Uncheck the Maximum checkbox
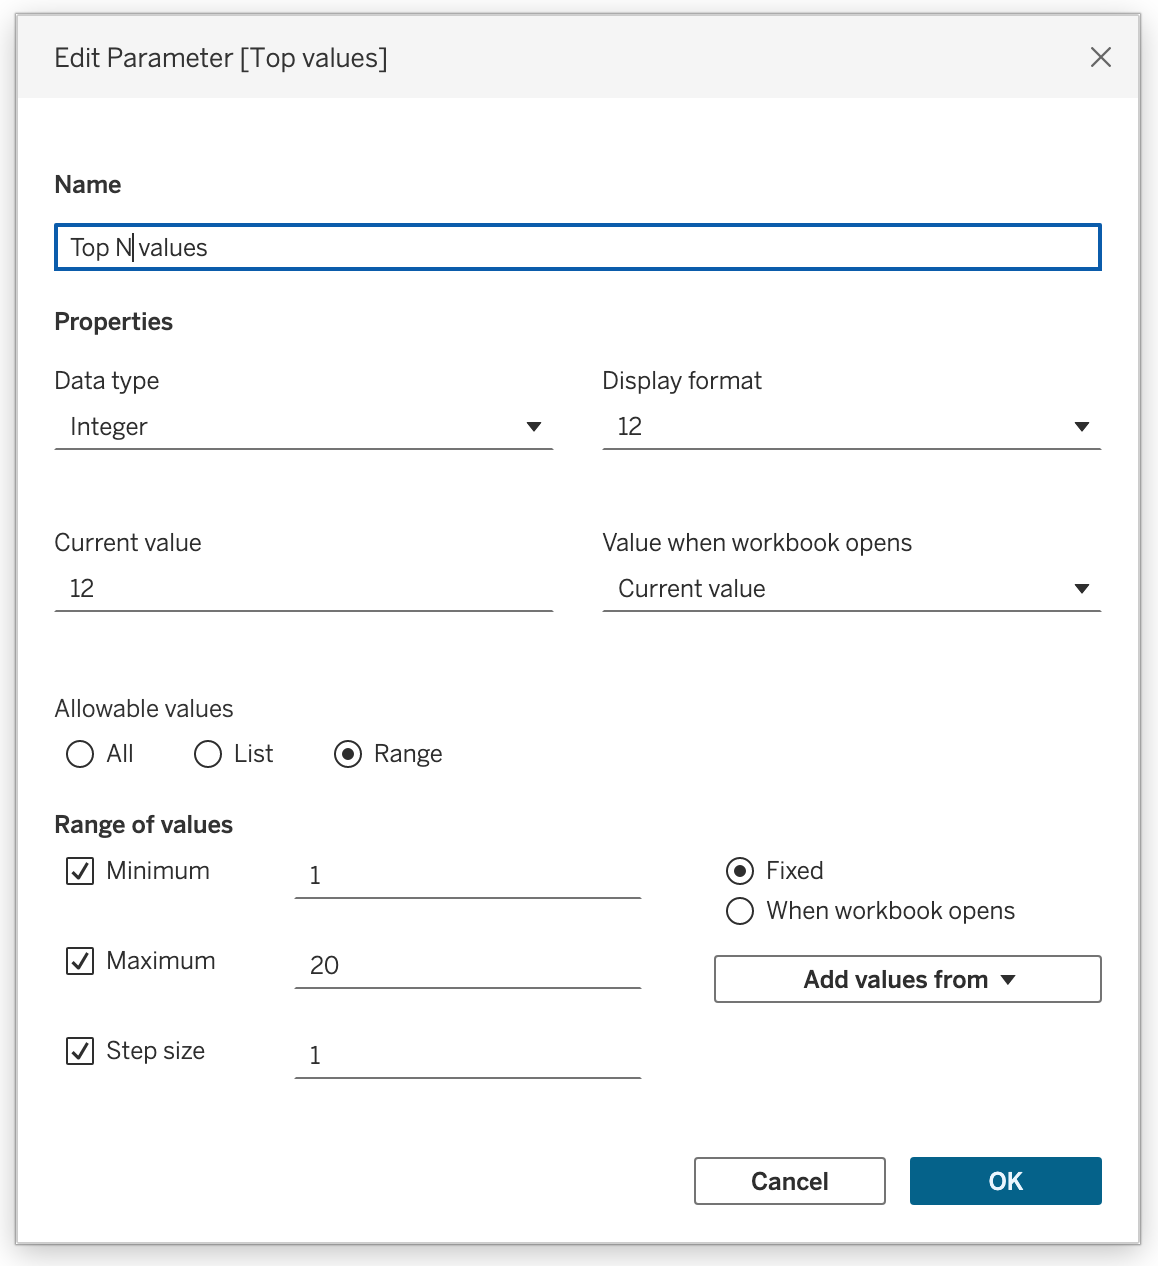1158x1266 pixels. [80, 961]
